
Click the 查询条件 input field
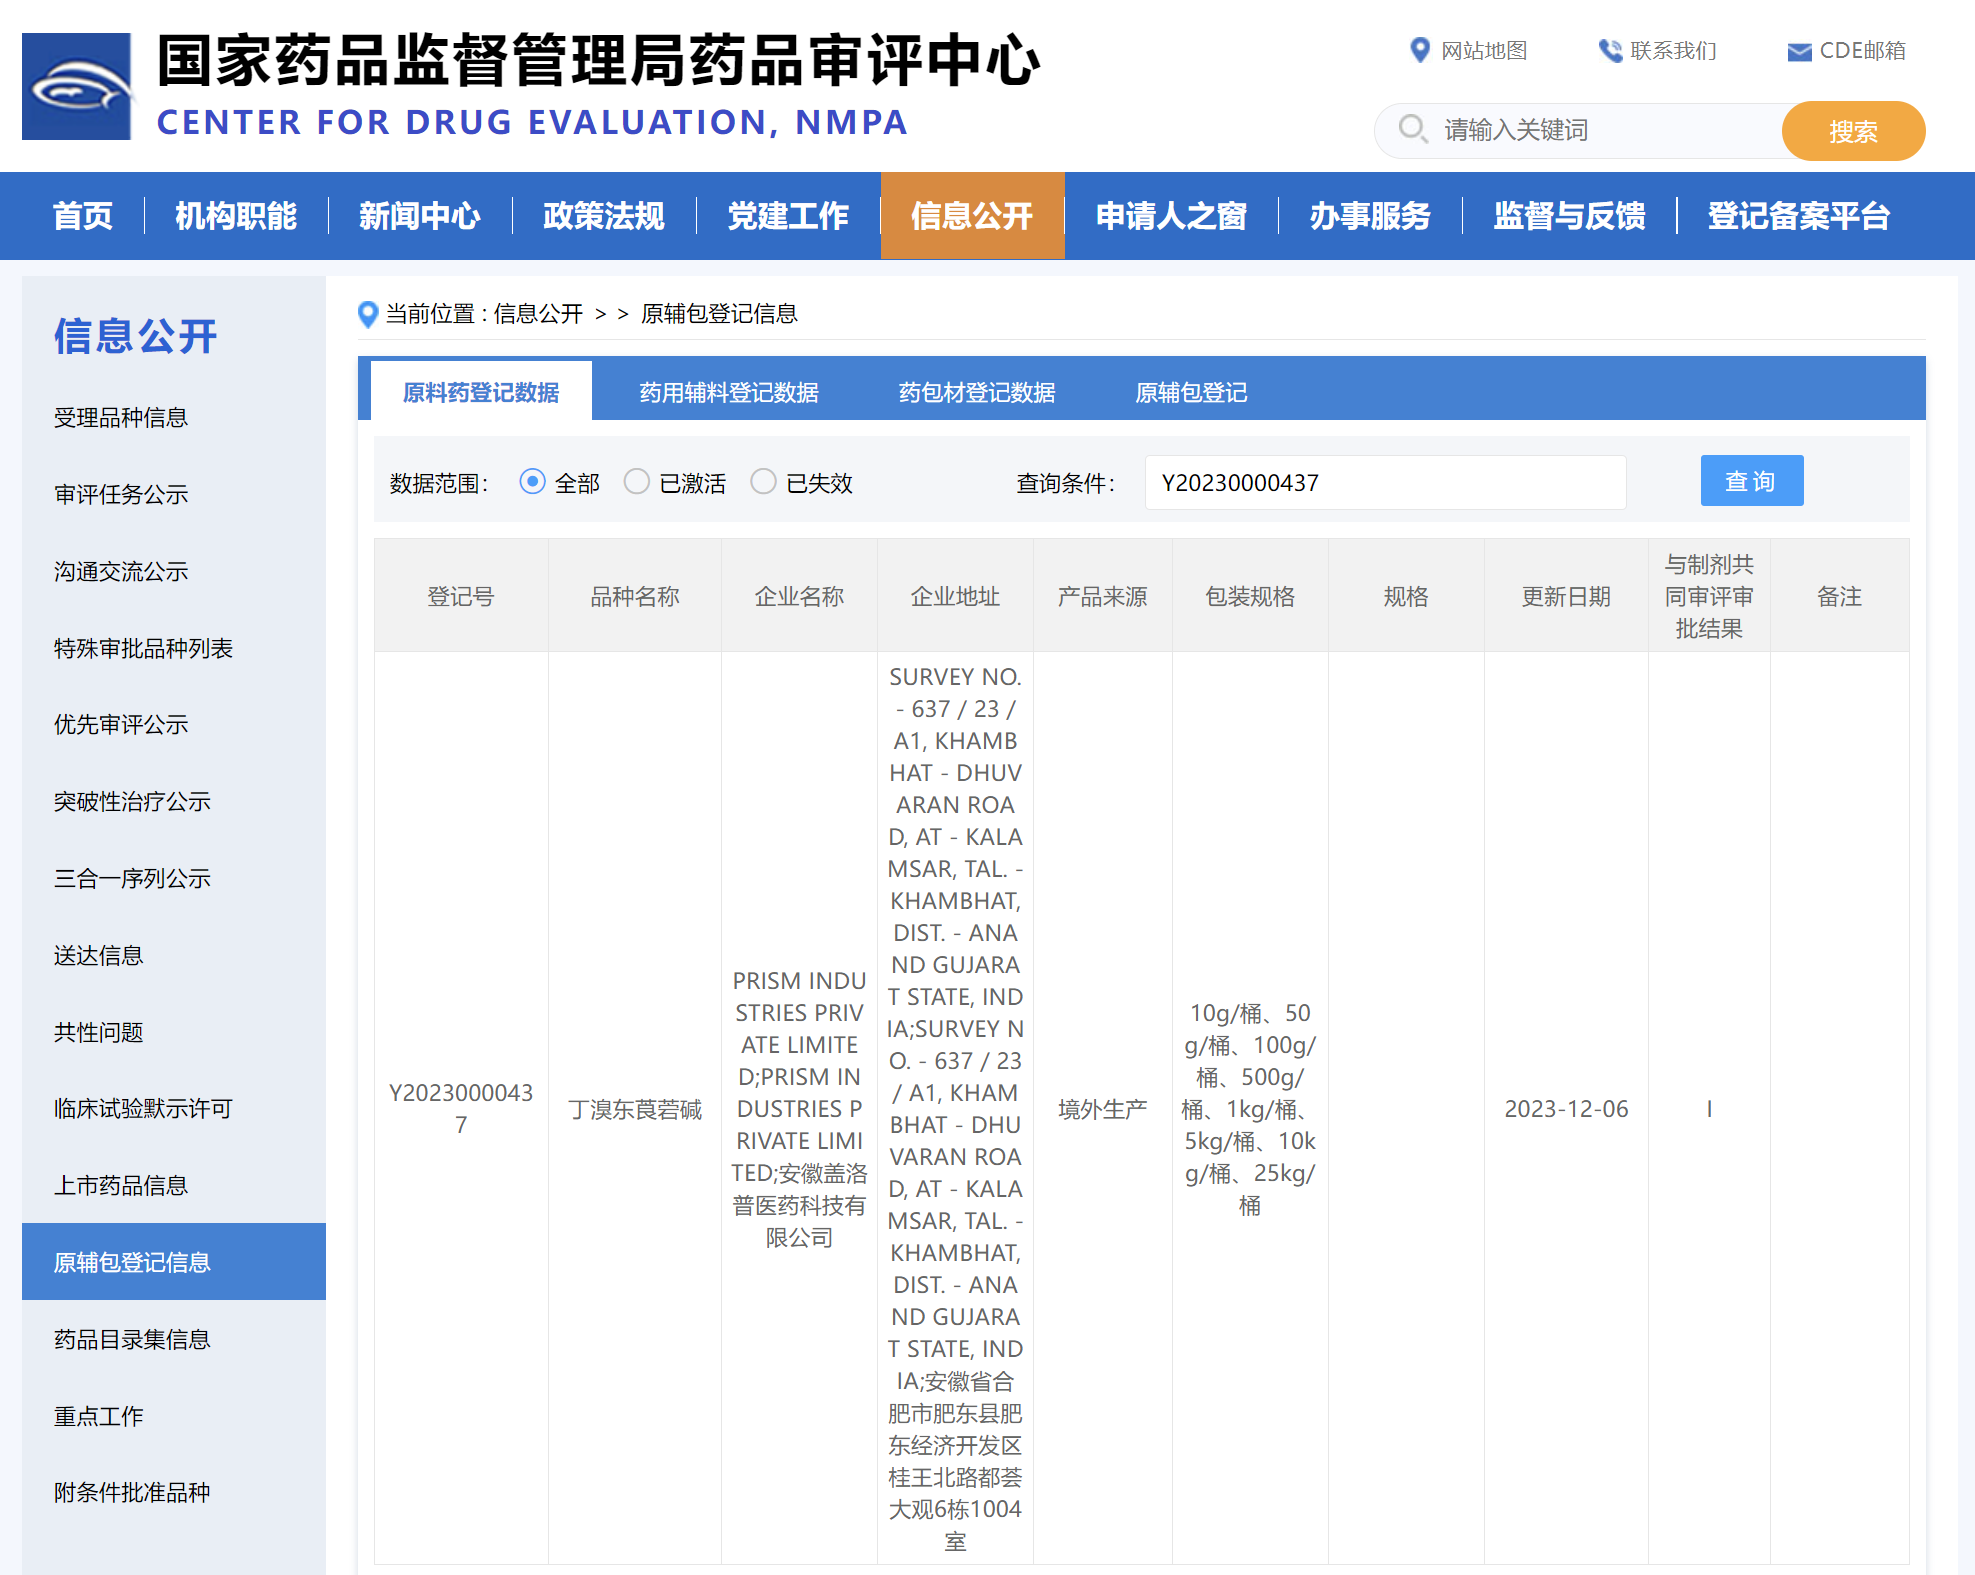1384,483
